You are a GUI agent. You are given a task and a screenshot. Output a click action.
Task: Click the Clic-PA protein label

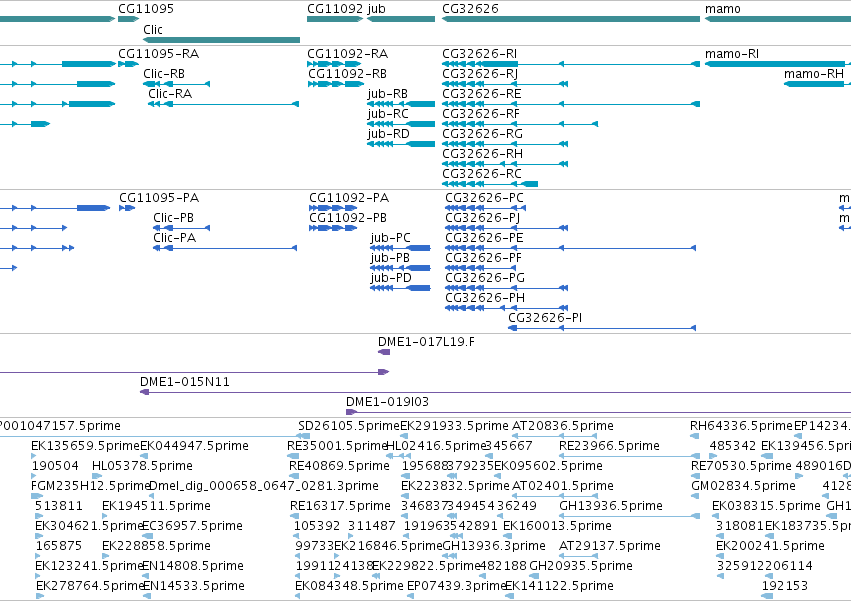[x=174, y=238]
